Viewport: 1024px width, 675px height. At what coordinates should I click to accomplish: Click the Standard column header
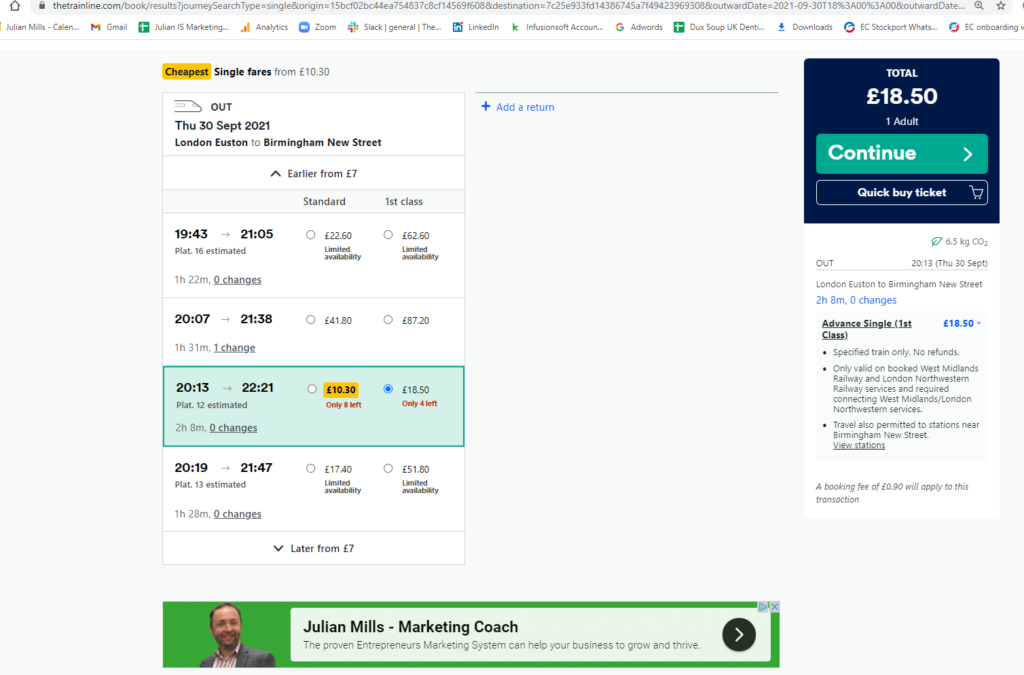(x=324, y=202)
